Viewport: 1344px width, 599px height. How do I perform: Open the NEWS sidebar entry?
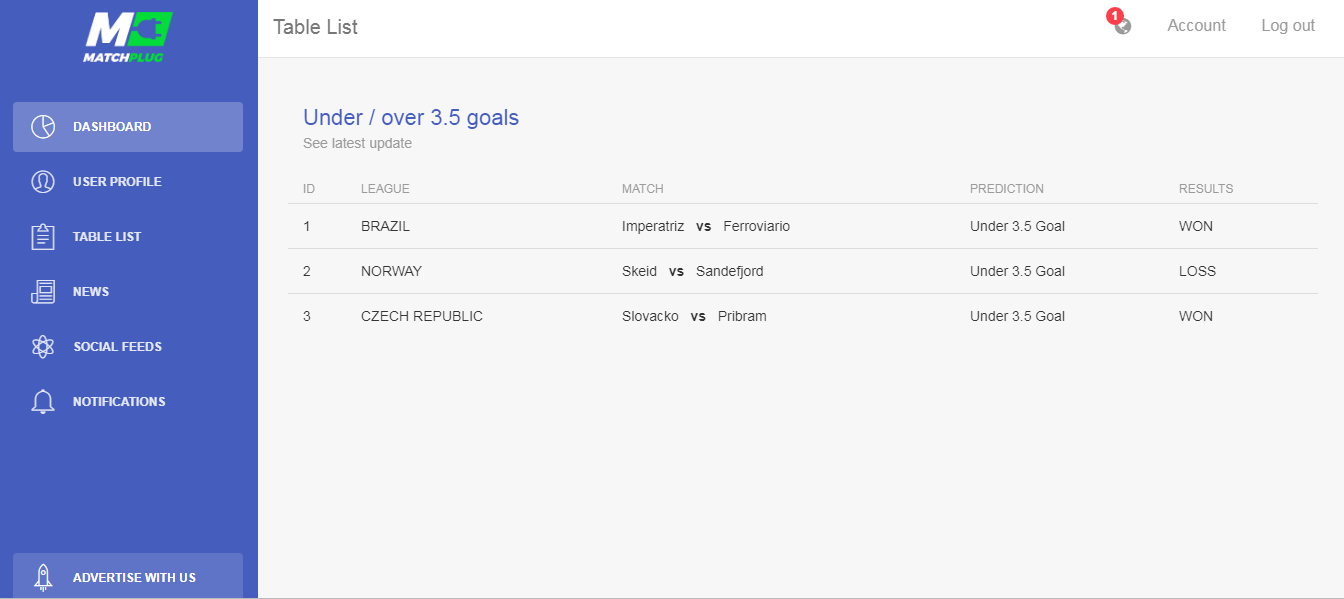coord(128,292)
